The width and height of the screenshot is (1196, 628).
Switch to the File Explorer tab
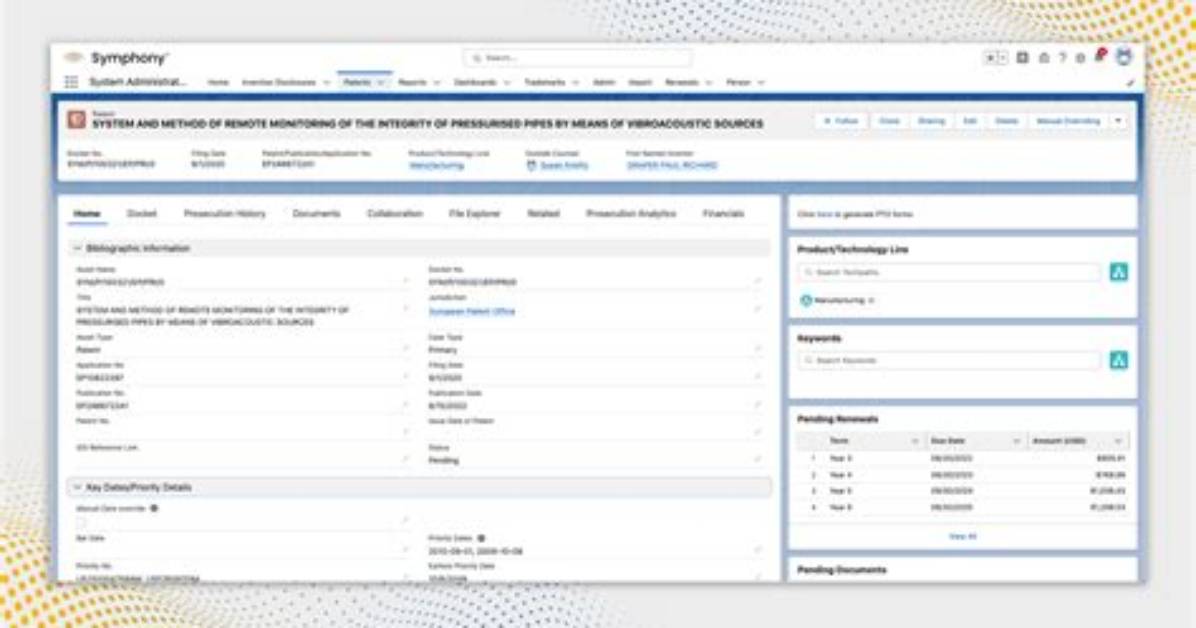(474, 214)
